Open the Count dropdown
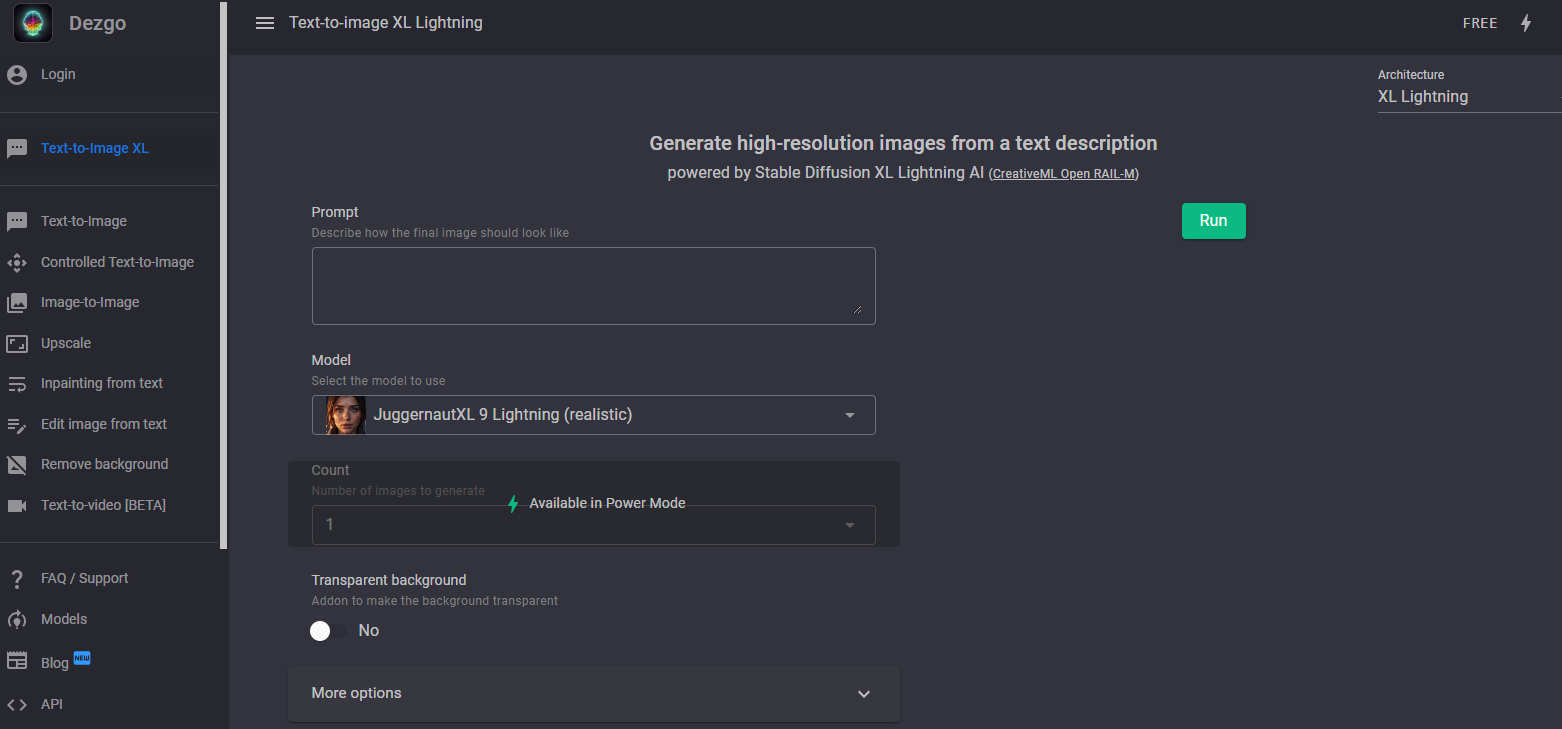Viewport: 1562px width, 729px height. click(x=594, y=525)
